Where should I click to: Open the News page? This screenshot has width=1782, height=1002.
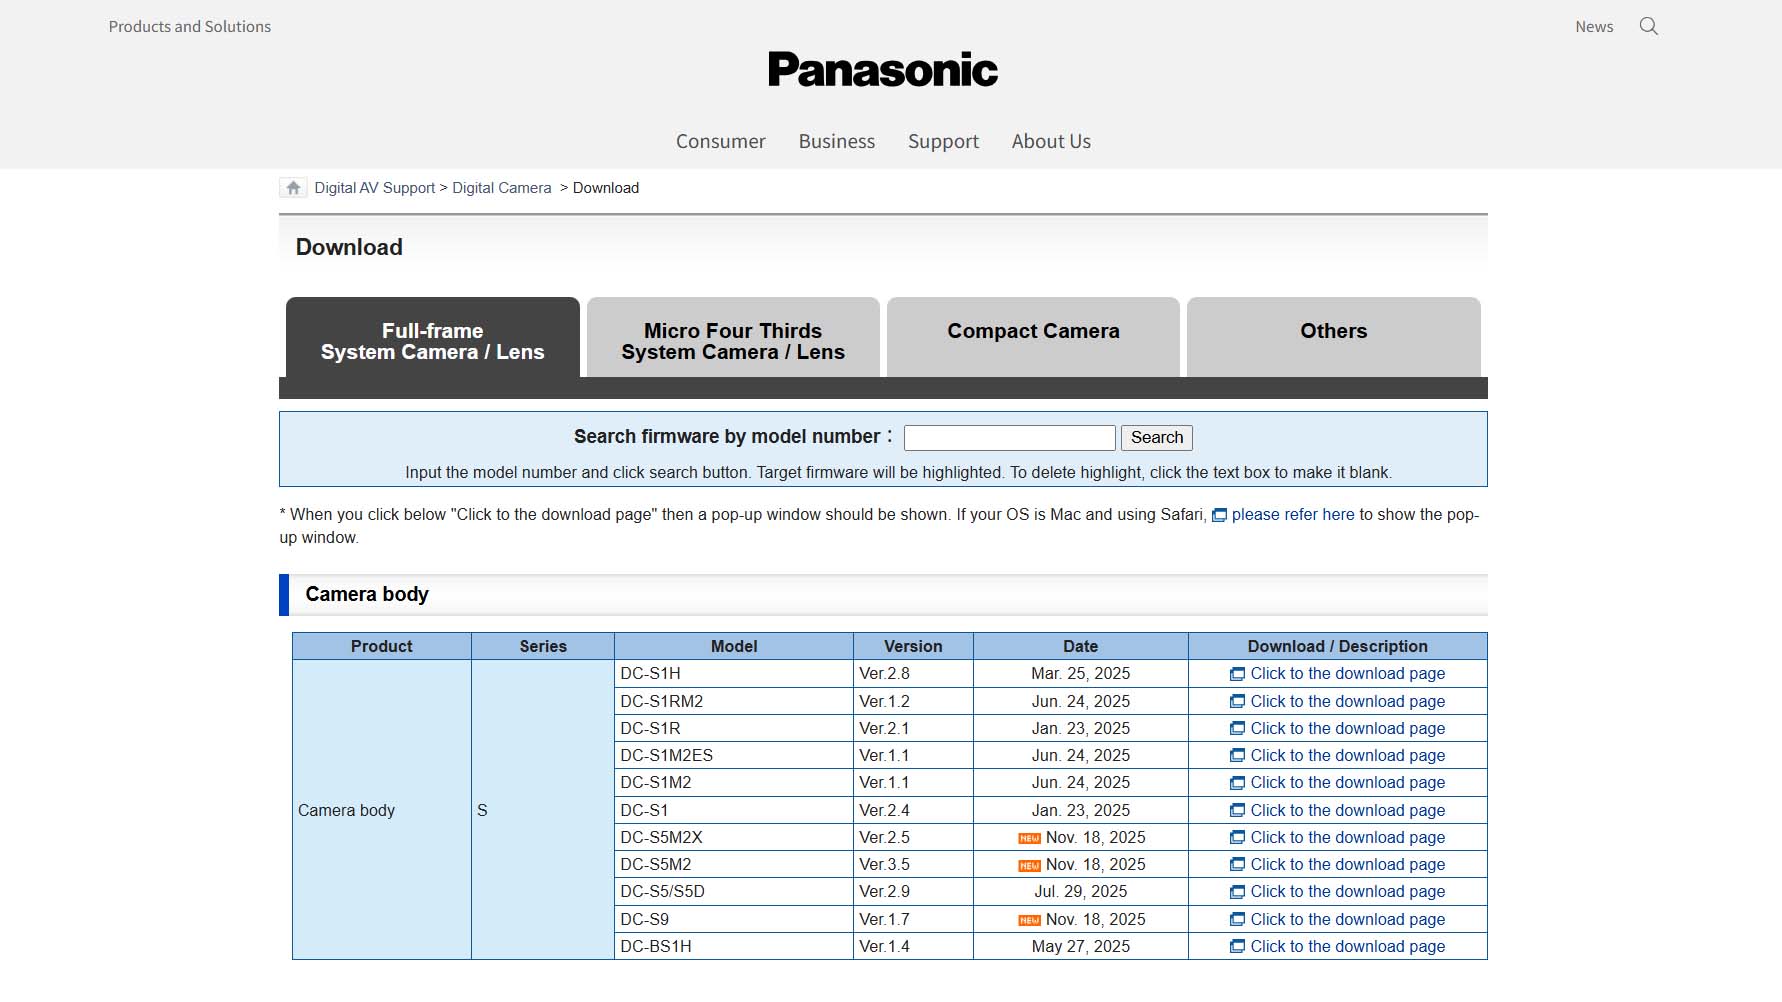point(1593,26)
